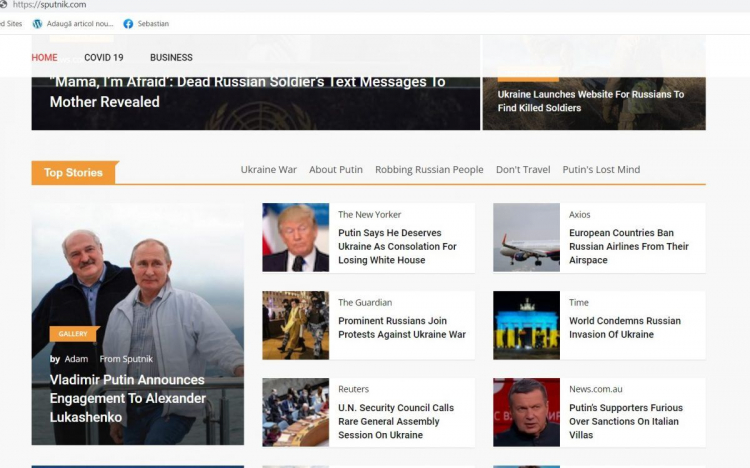Viewport: 750px width, 468px height.
Task: Switch to Robbing Russian People tab
Action: (429, 169)
